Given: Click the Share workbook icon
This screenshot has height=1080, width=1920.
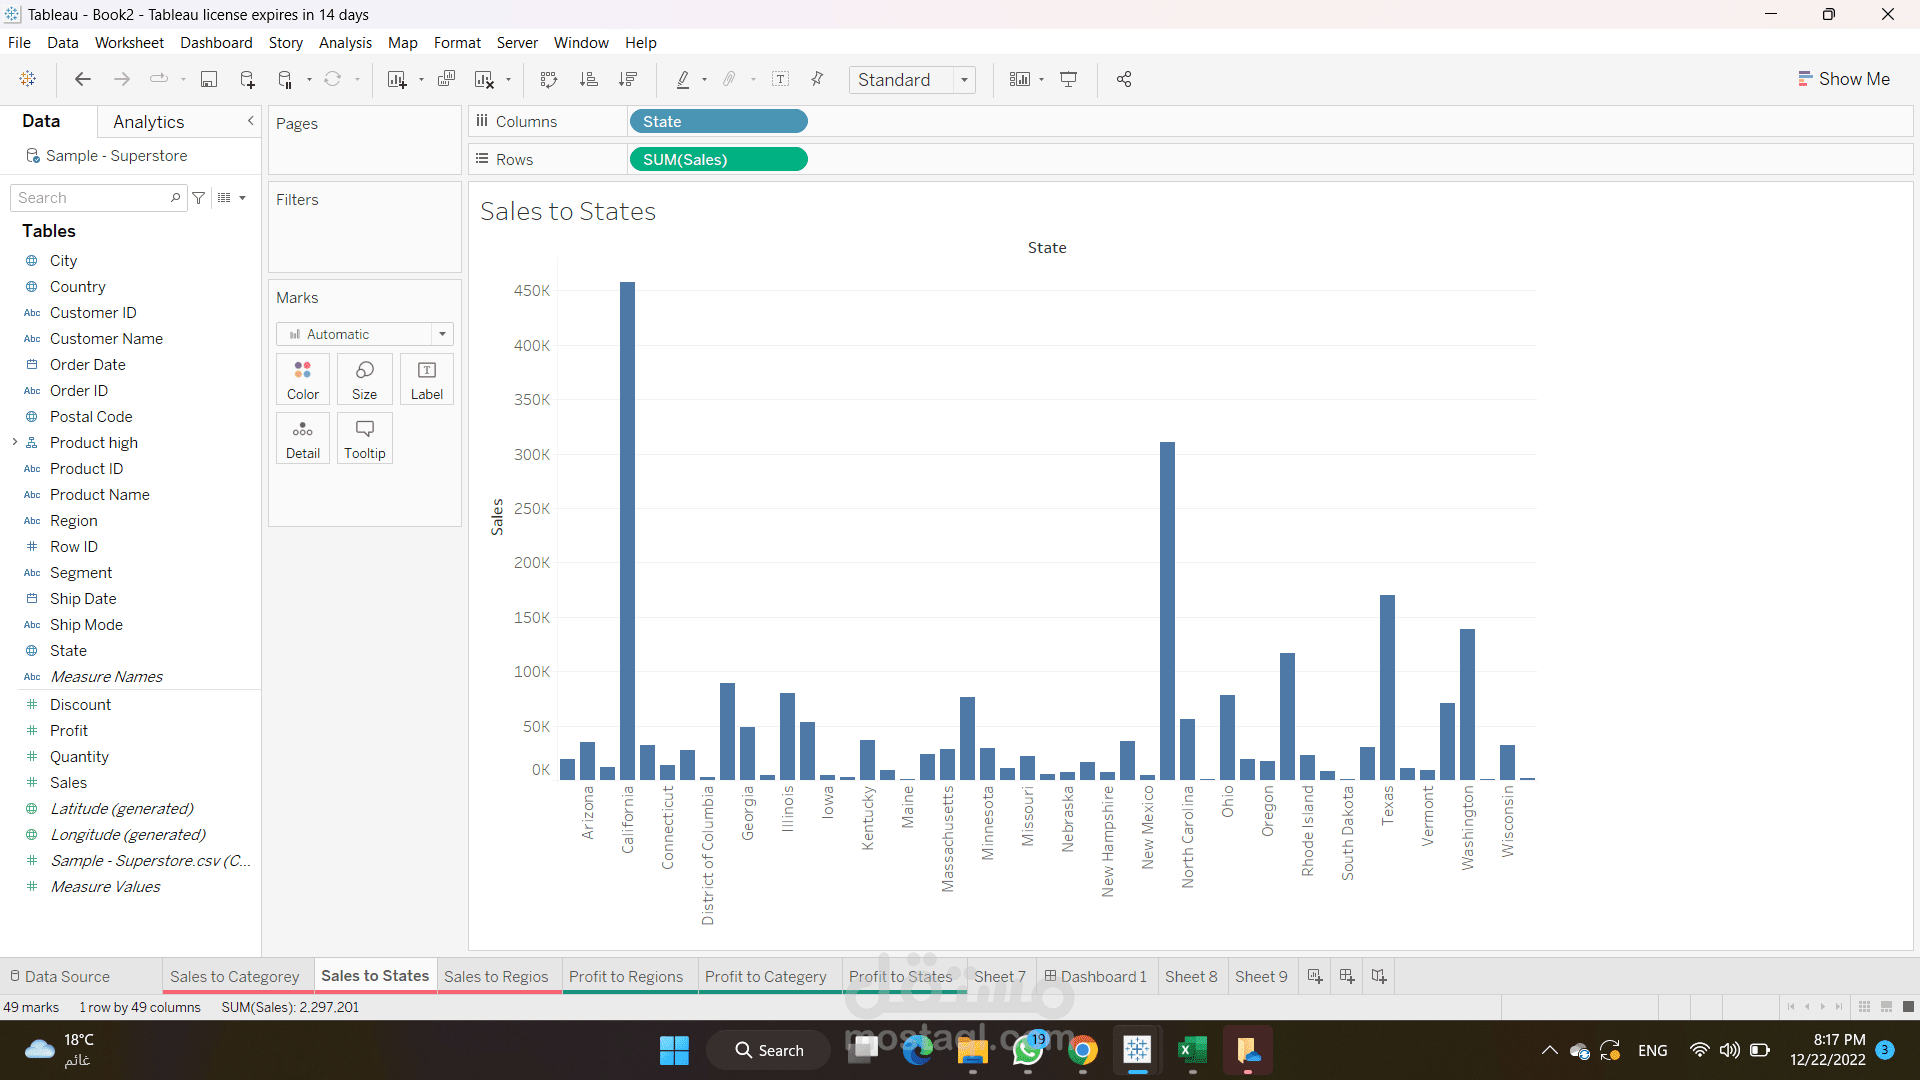Looking at the screenshot, I should coord(1124,79).
